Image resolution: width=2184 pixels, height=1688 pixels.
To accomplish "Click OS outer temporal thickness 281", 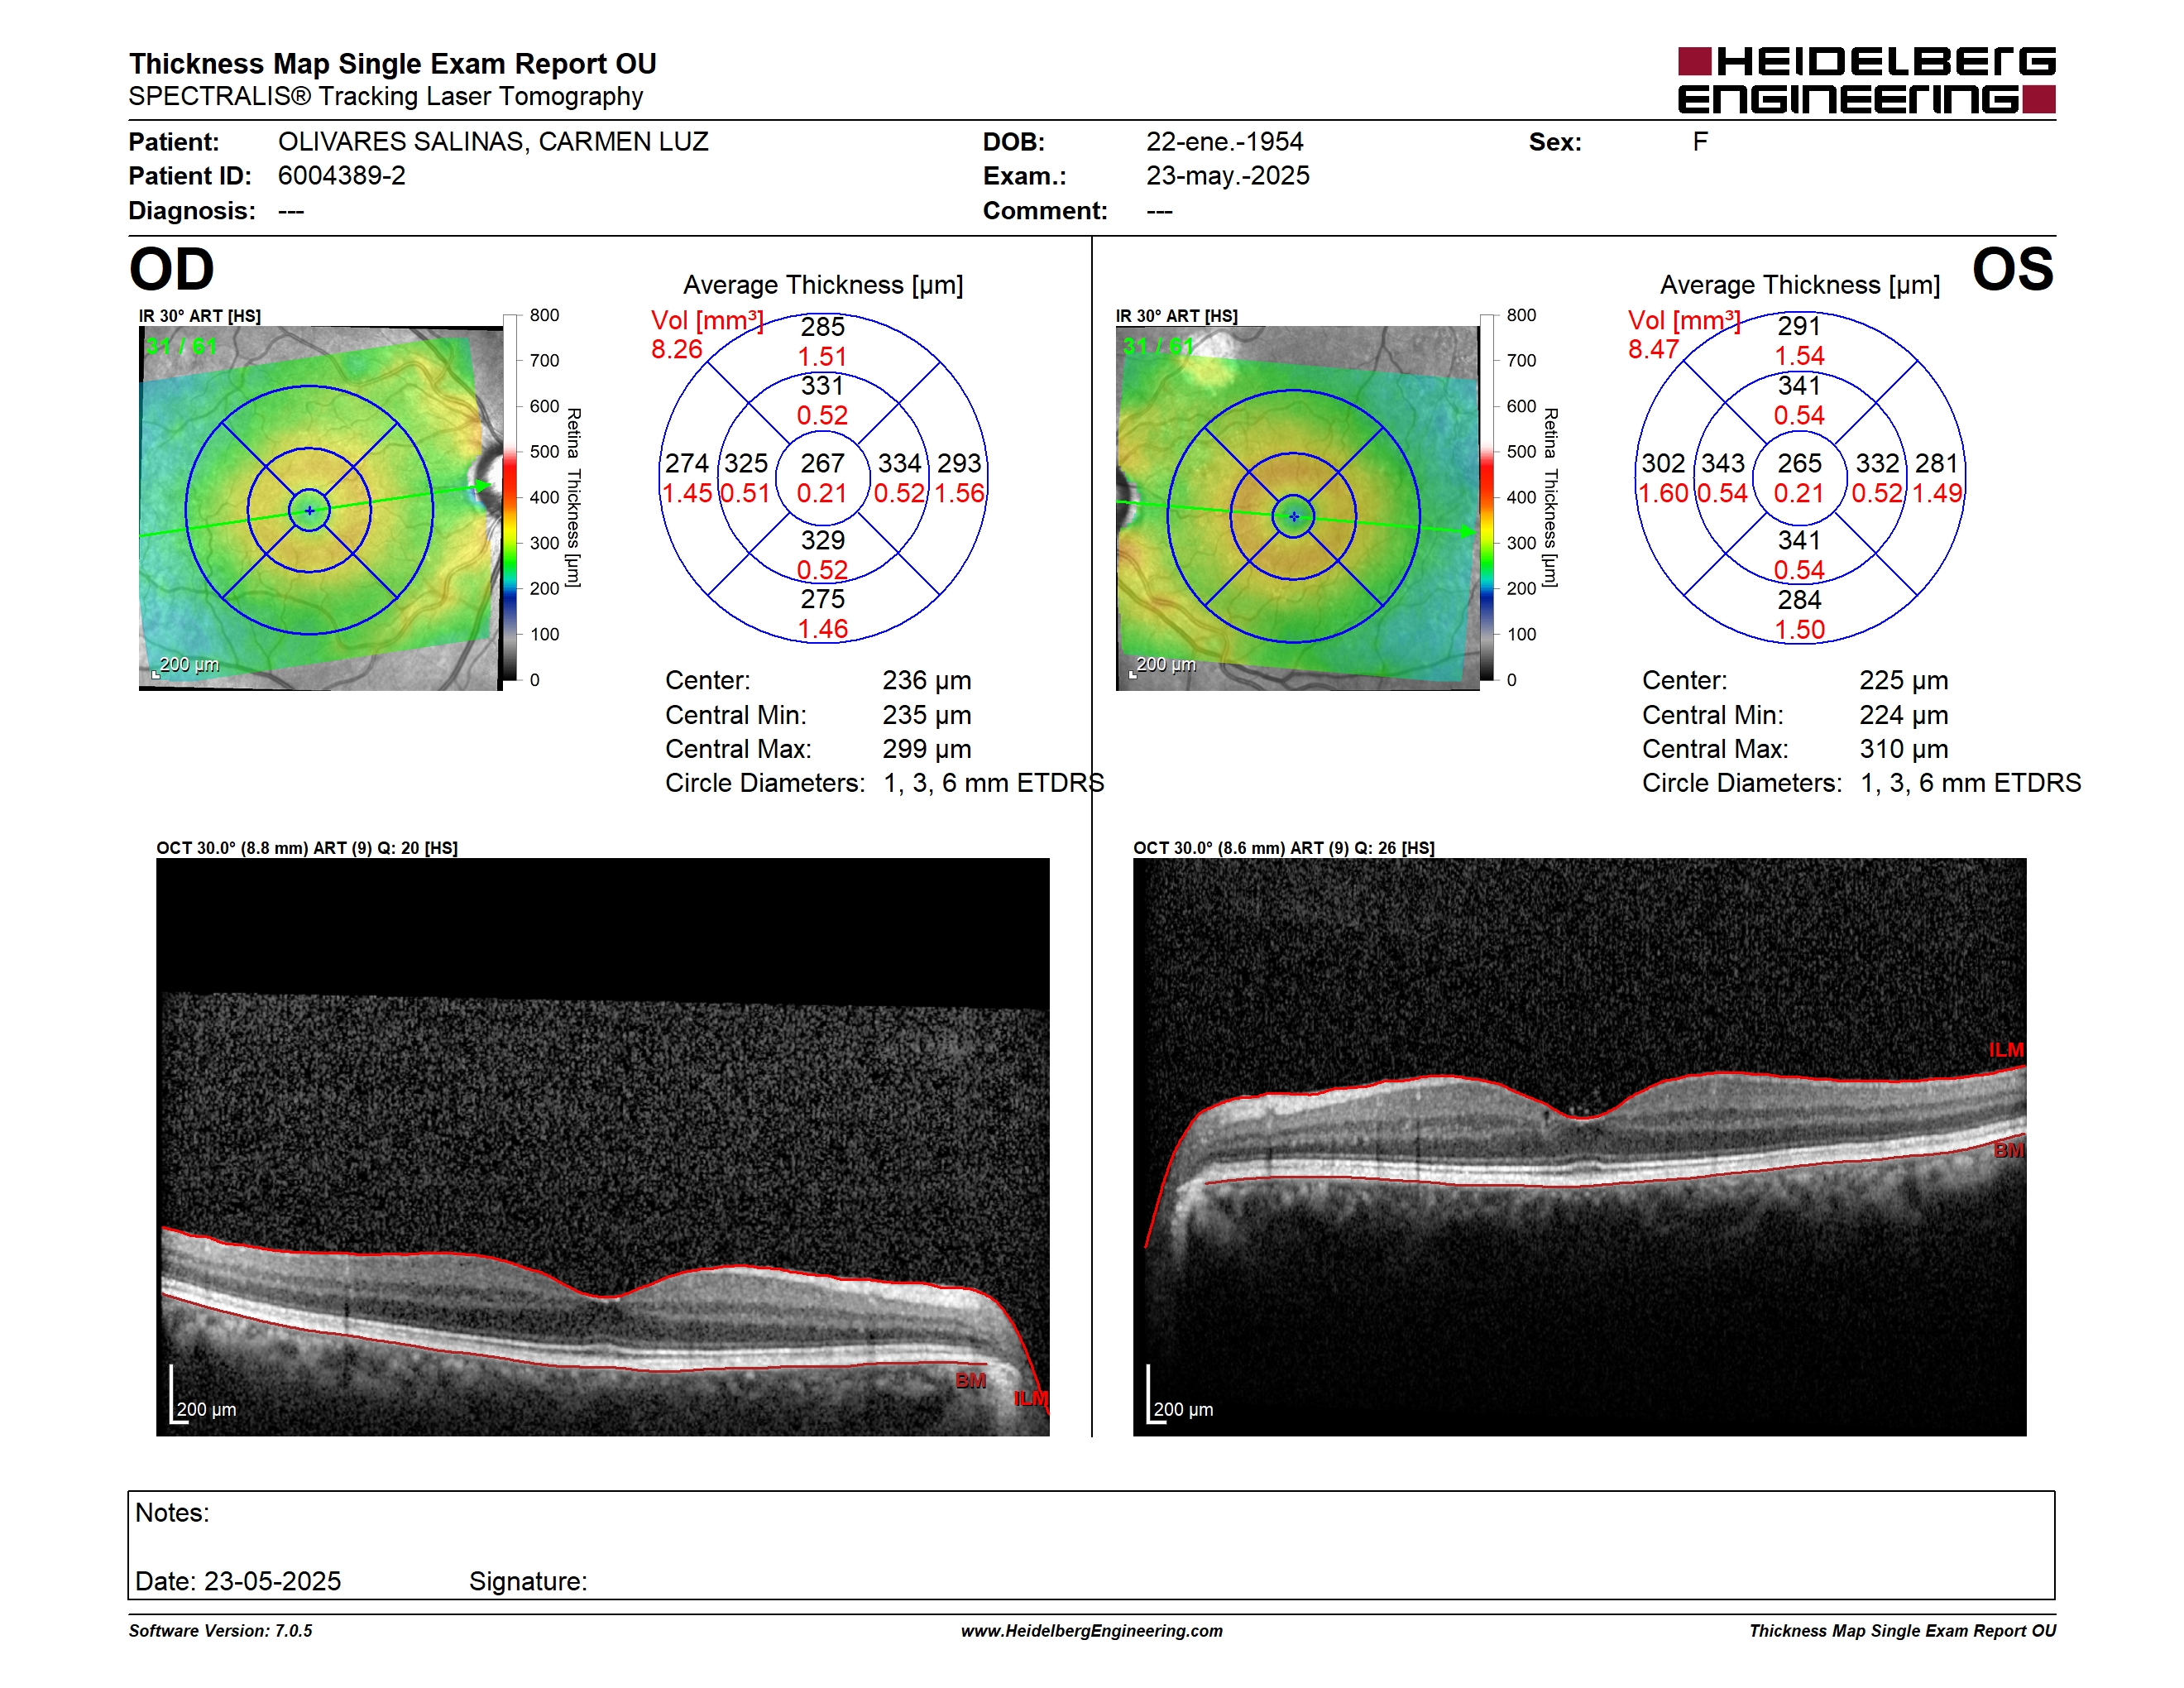I will (x=1936, y=463).
